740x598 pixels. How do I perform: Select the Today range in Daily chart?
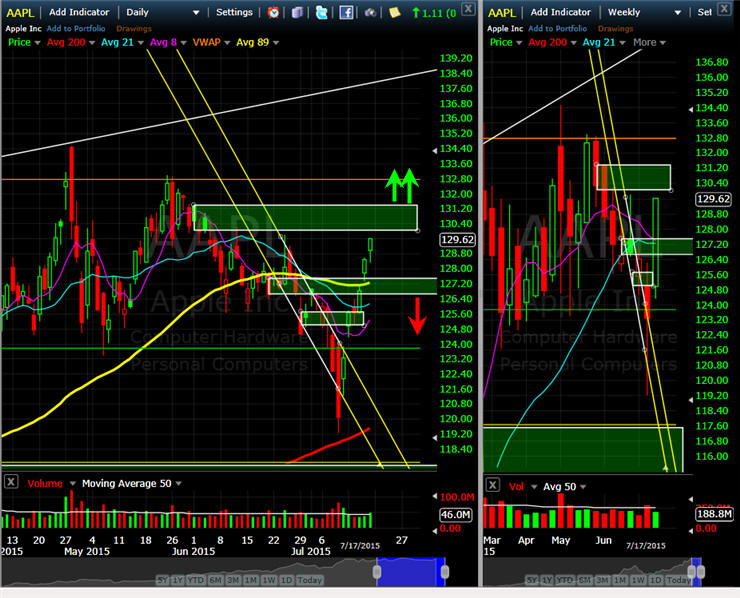click(x=310, y=580)
